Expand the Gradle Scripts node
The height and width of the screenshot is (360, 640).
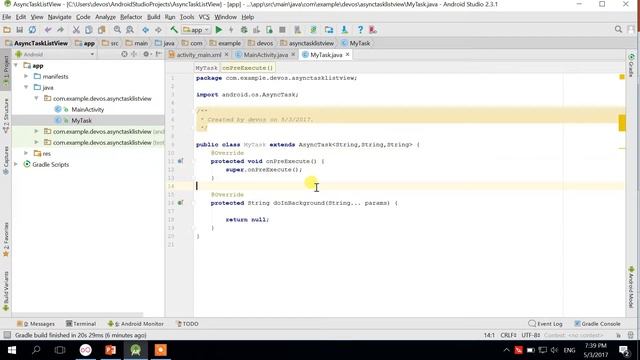click(16, 164)
